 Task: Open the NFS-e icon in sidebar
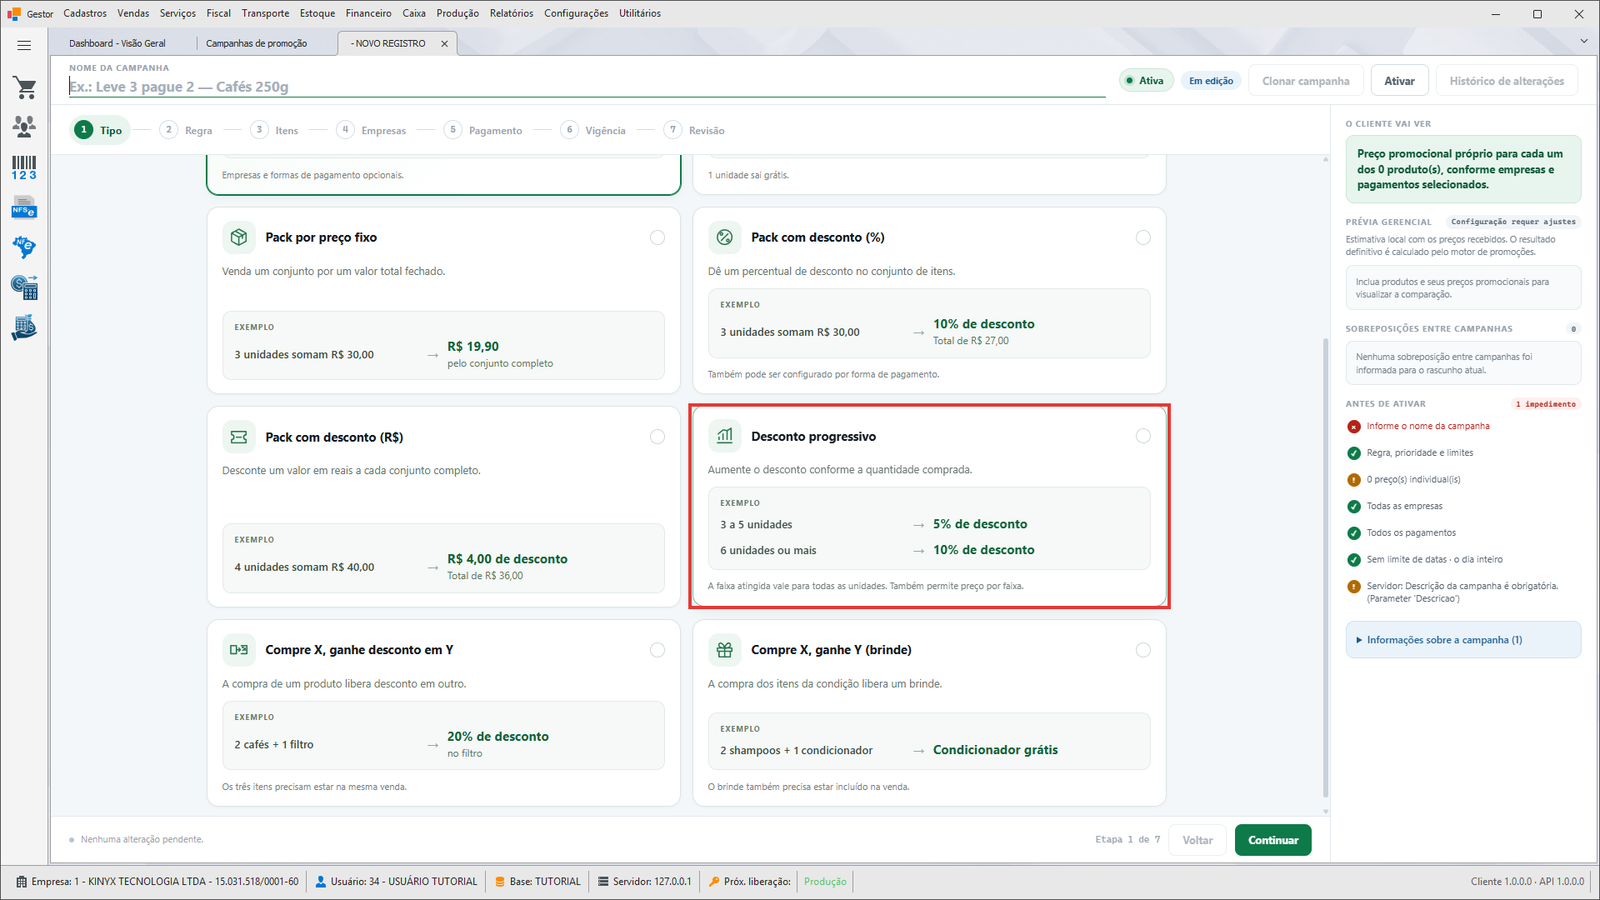[x=24, y=208]
